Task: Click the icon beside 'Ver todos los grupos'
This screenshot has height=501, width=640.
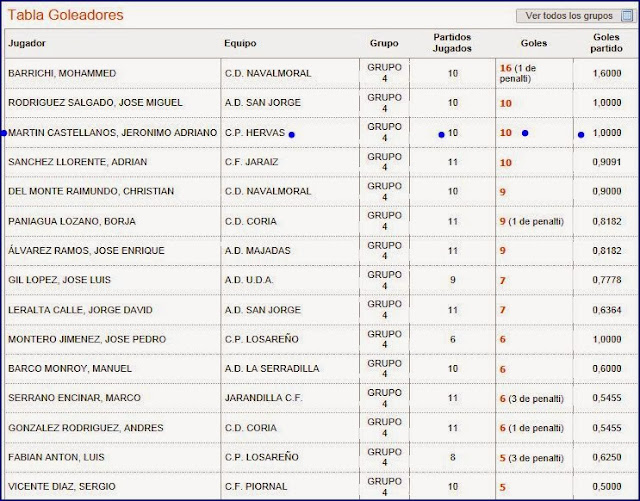Action: tap(626, 16)
